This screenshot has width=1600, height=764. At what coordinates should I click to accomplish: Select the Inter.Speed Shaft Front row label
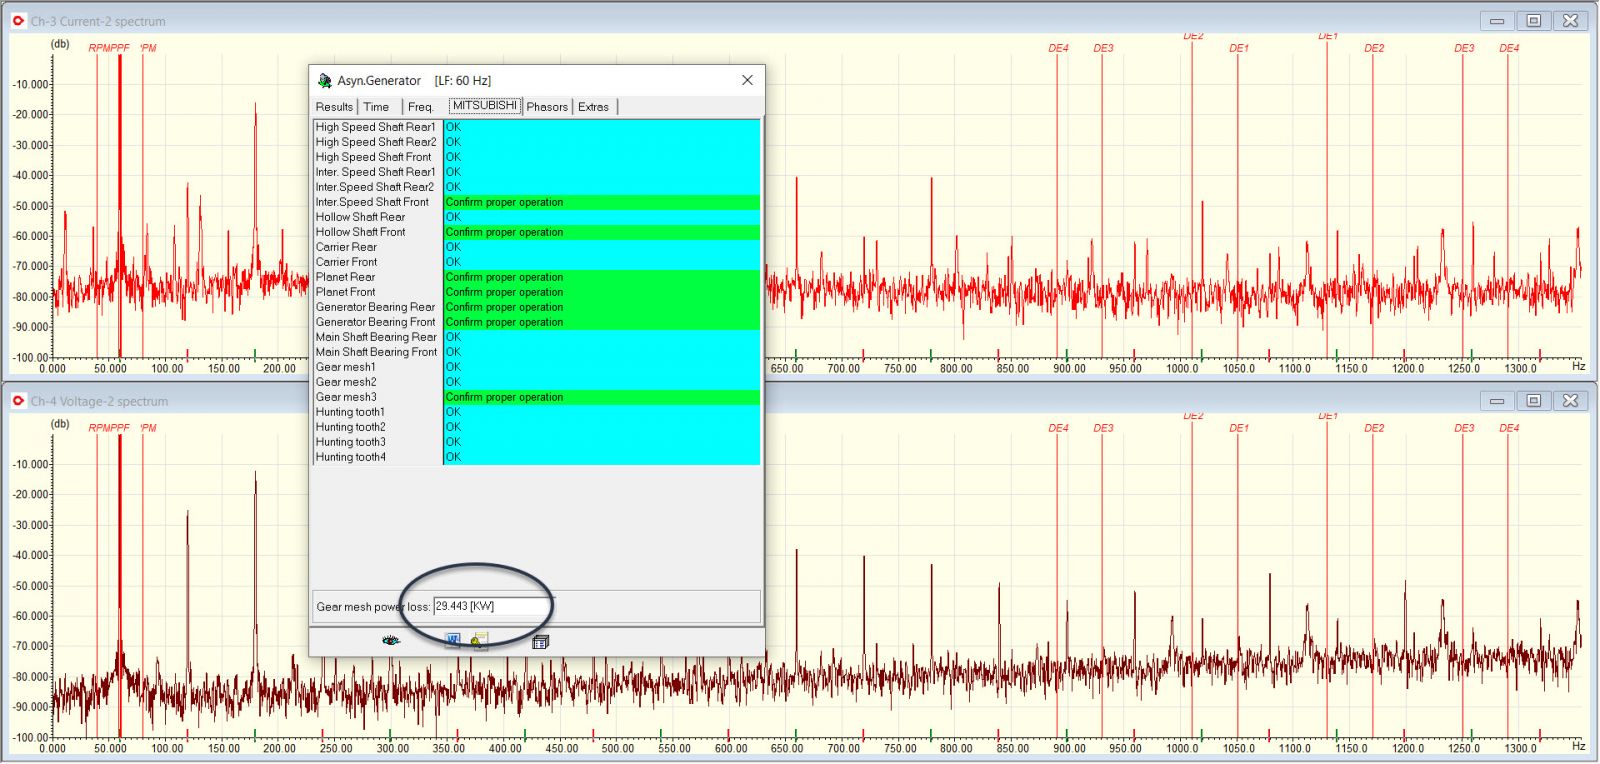coord(372,202)
